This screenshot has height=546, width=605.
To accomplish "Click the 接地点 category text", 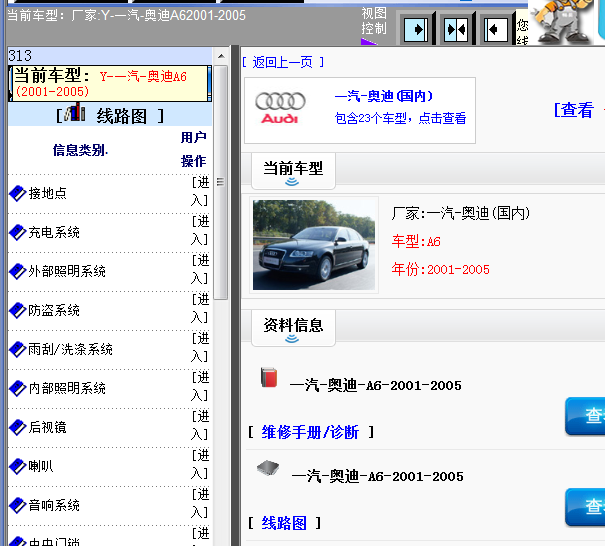I will [47, 193].
